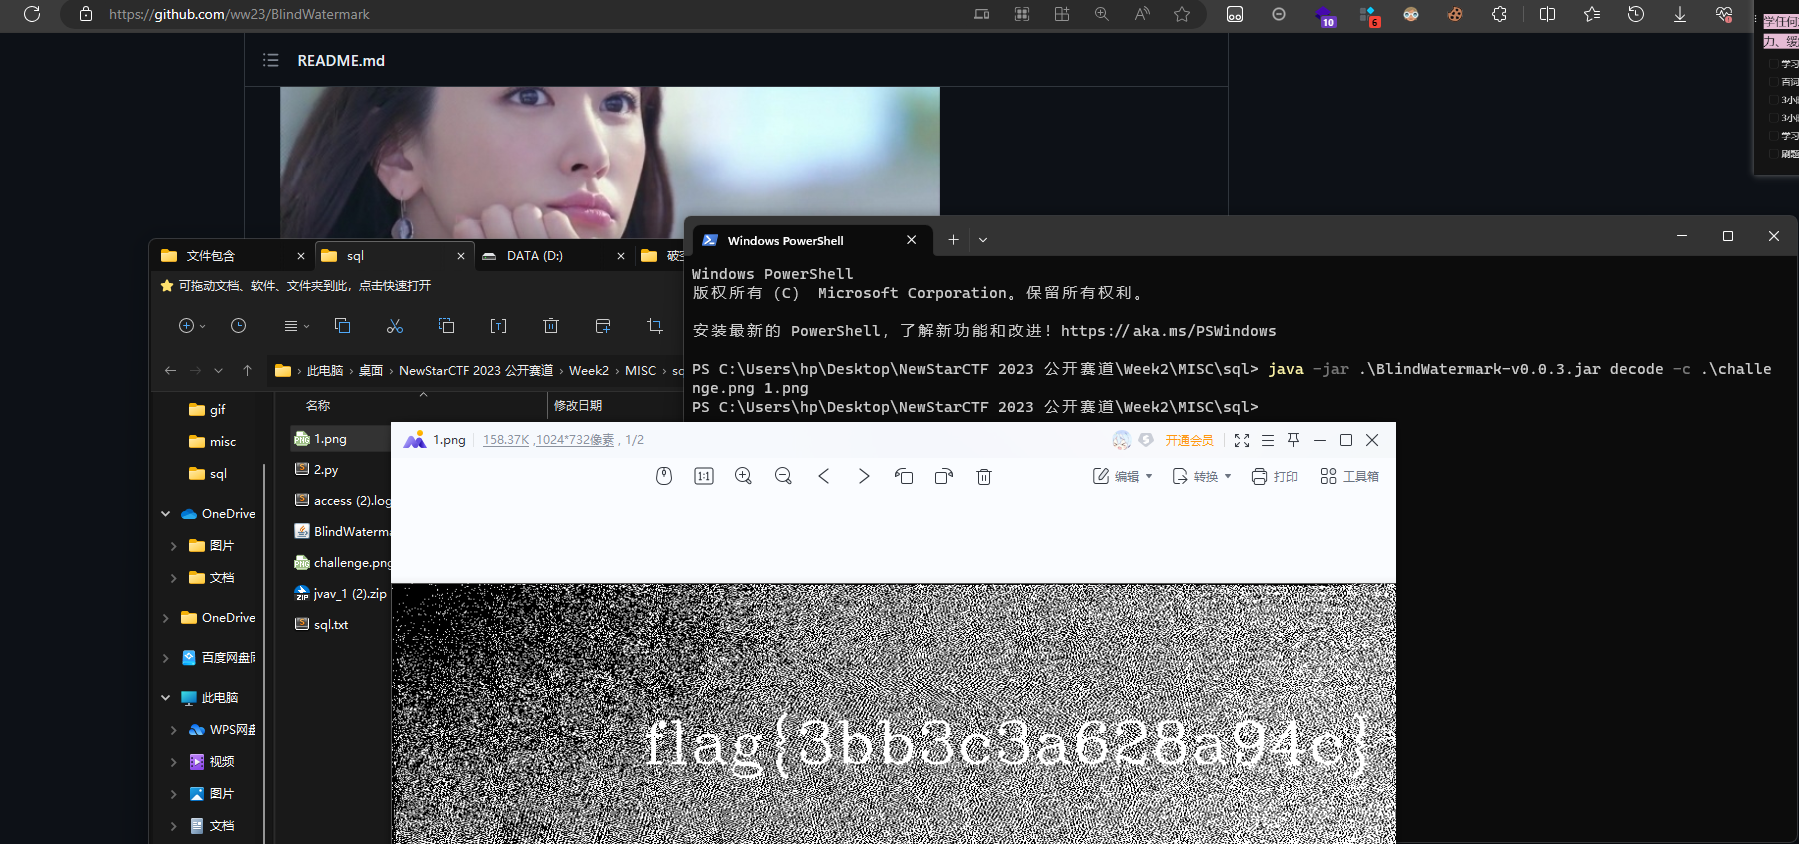Click the rename icon in file explorer toolbar
1799x844 pixels.
499,326
